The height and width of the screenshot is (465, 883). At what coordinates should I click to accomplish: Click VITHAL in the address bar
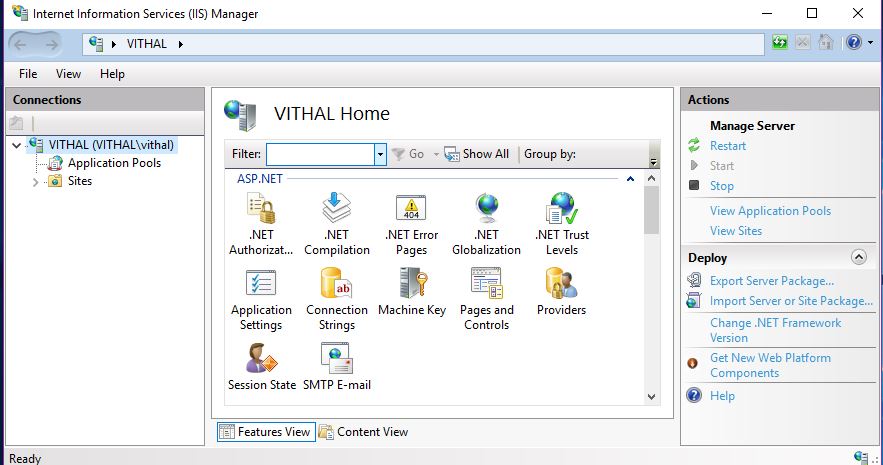[146, 44]
